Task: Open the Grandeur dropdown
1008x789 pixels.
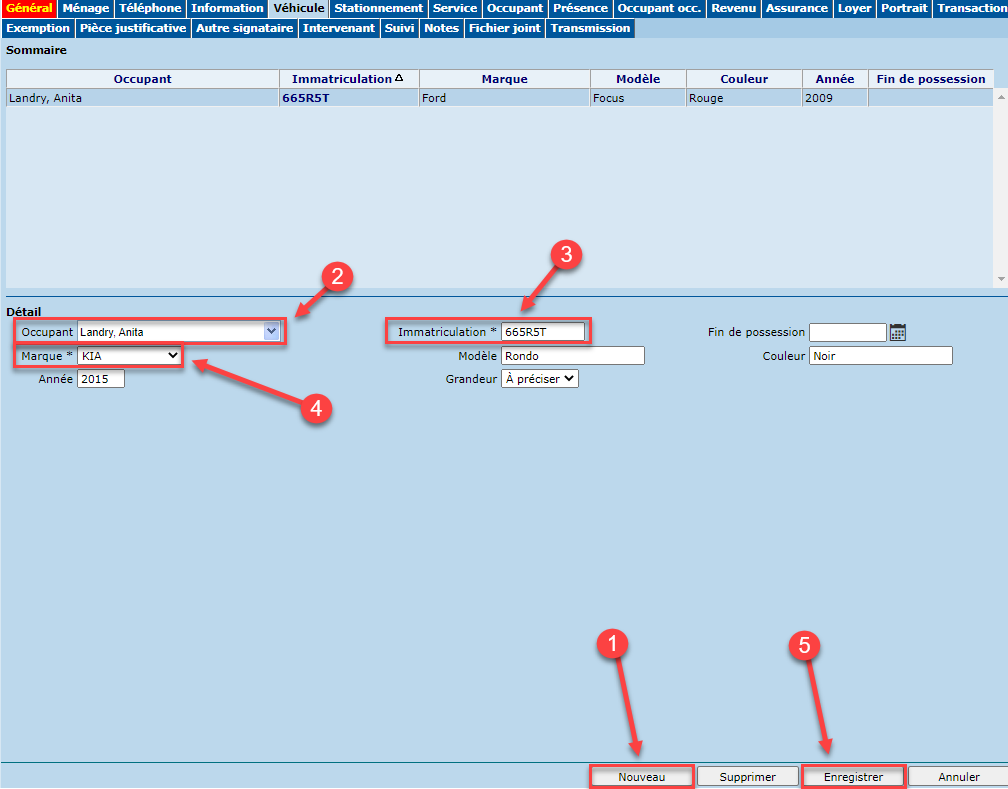Action: 539,379
